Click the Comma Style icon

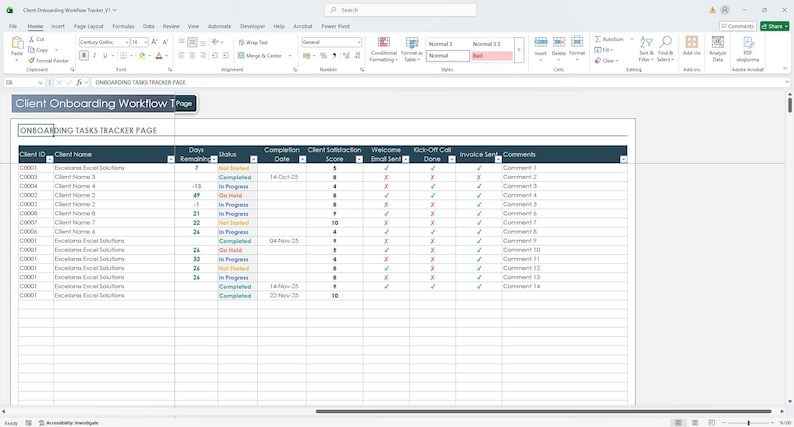click(x=334, y=56)
